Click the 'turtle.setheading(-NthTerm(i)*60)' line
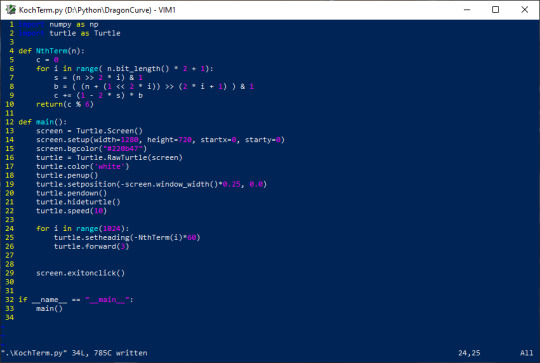Image resolution: width=540 pixels, height=363 pixels. (x=127, y=238)
